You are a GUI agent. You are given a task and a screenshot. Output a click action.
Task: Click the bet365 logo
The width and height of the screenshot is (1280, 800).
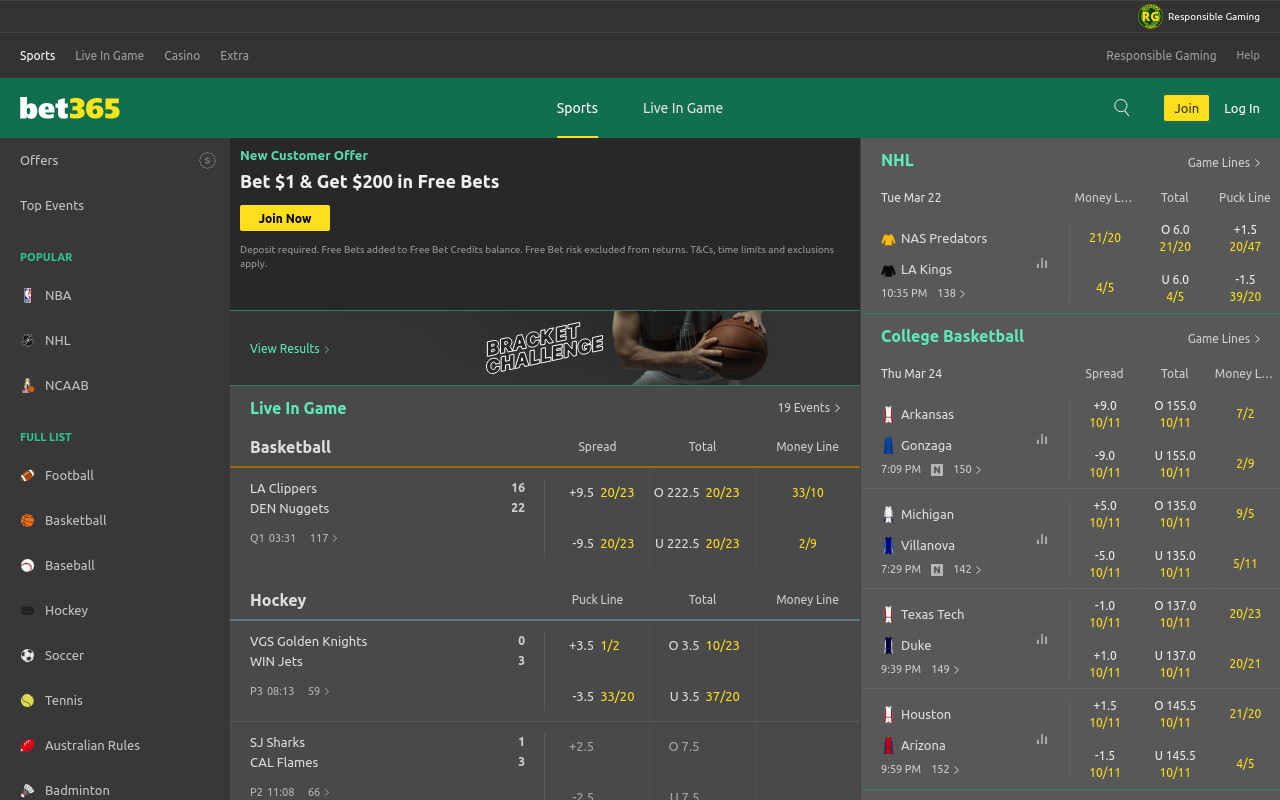70,108
